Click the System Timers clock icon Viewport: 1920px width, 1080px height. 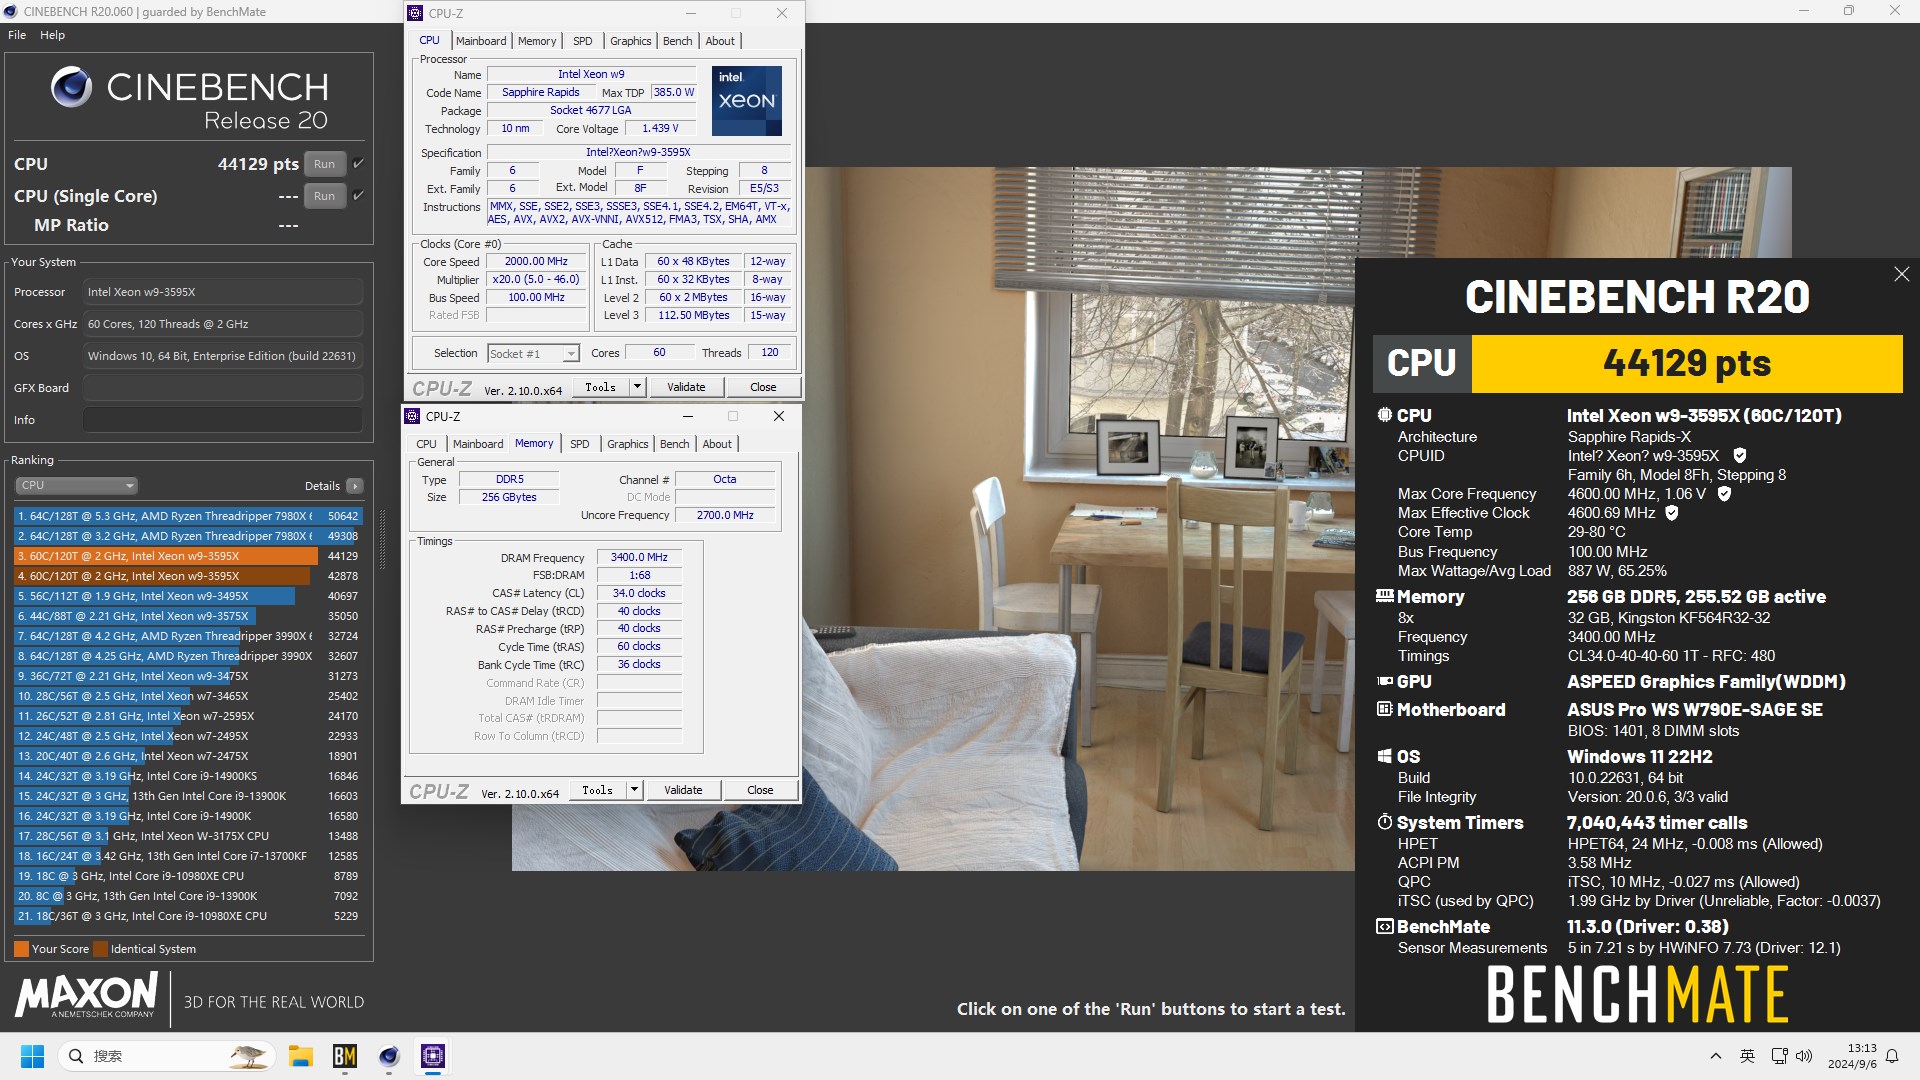click(1385, 822)
